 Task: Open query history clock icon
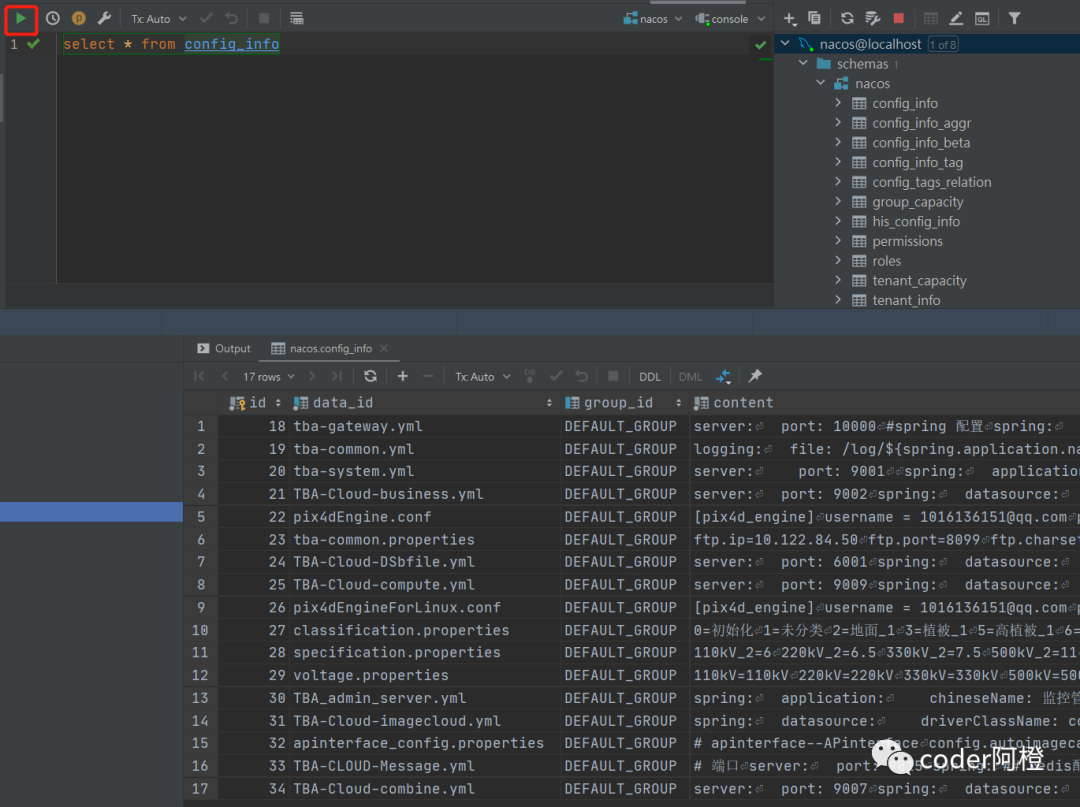click(x=52, y=19)
